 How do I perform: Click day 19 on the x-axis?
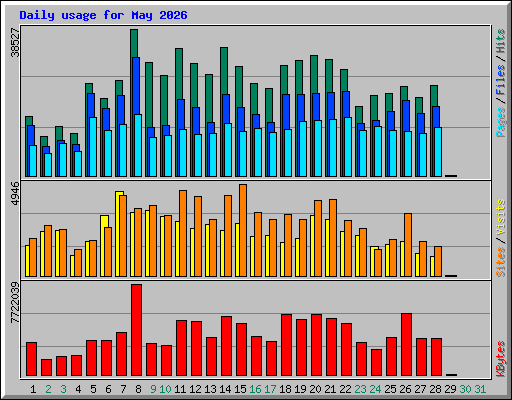click(300, 389)
